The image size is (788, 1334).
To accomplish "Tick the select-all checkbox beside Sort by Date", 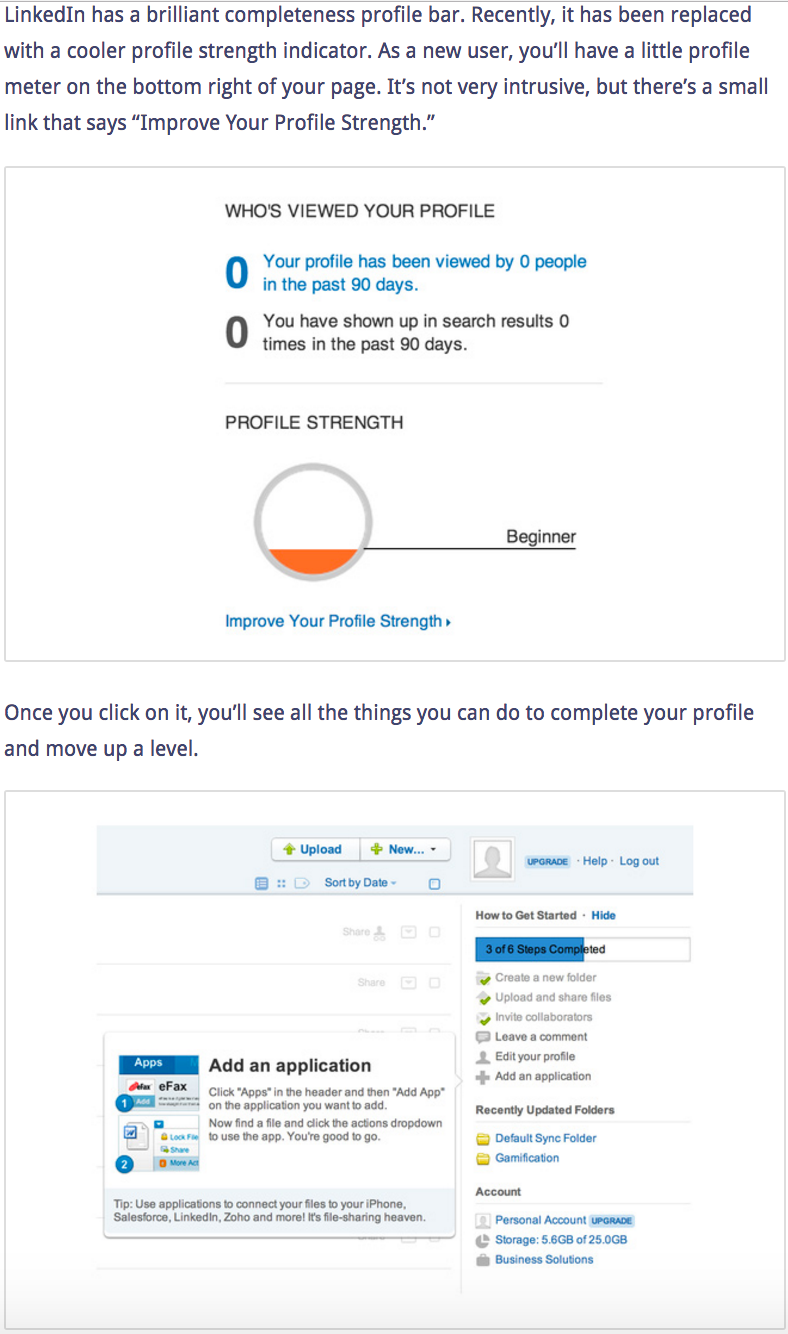I will 434,884.
